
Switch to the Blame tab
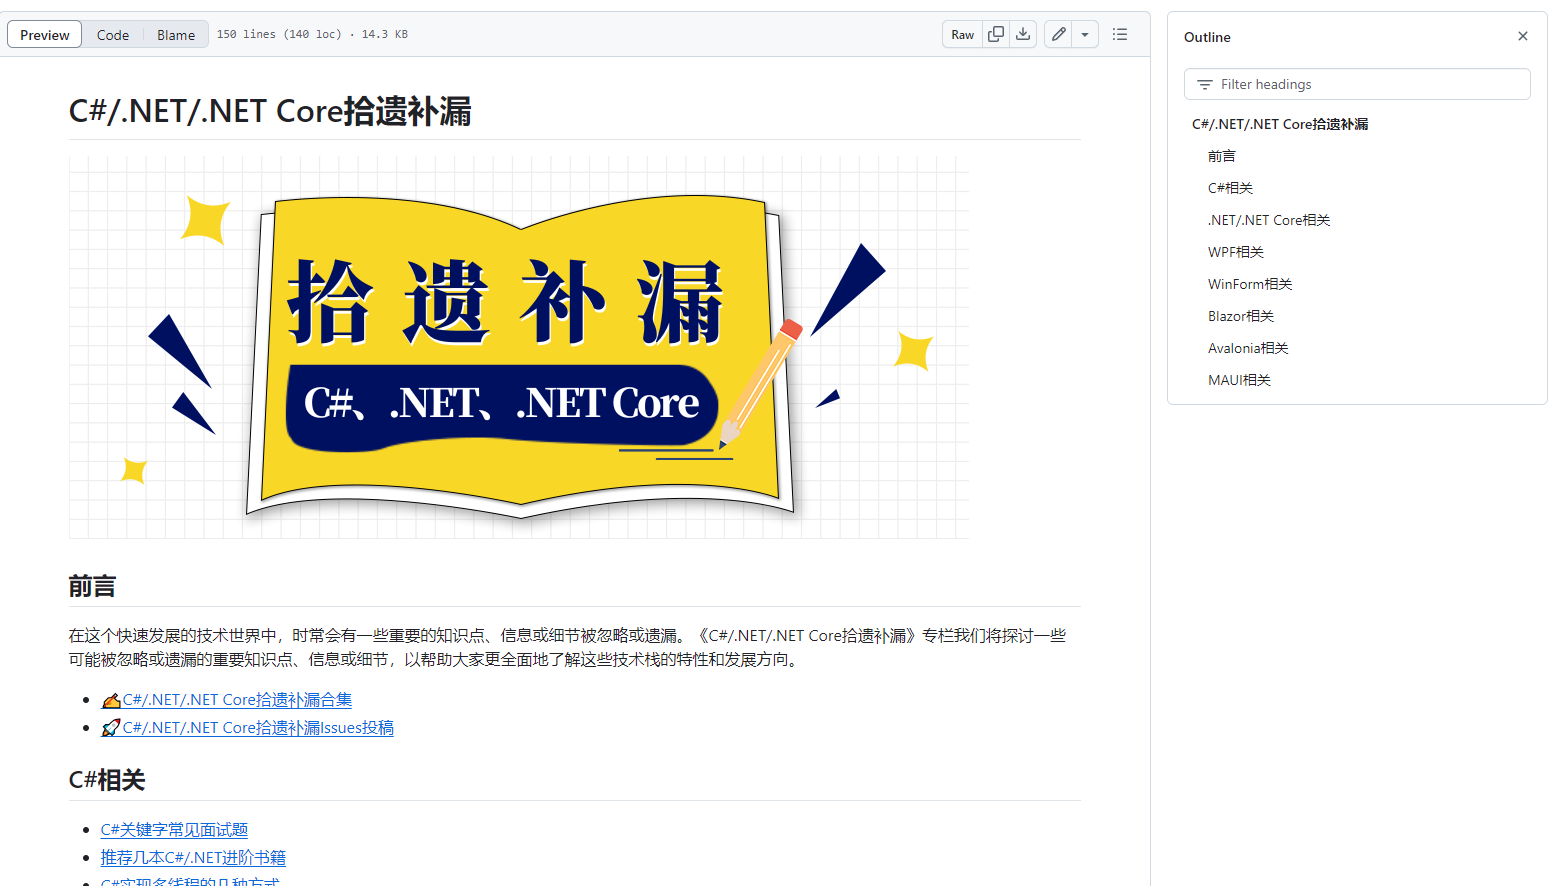tap(176, 35)
